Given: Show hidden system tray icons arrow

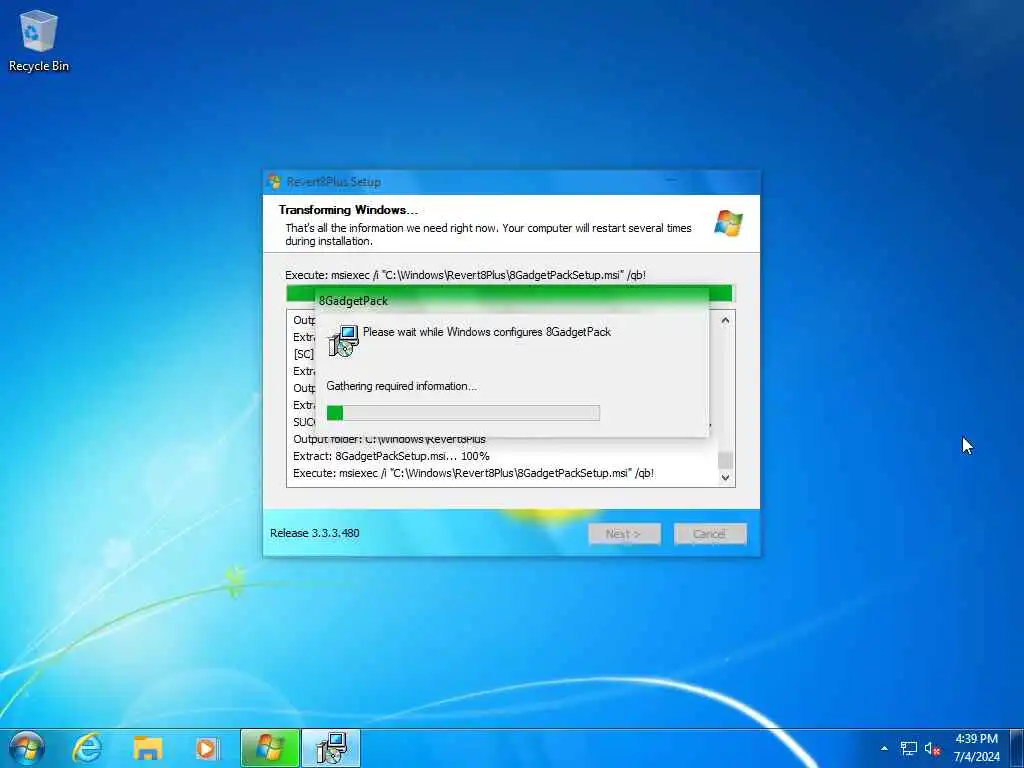Looking at the screenshot, I should pyautogui.click(x=884, y=748).
